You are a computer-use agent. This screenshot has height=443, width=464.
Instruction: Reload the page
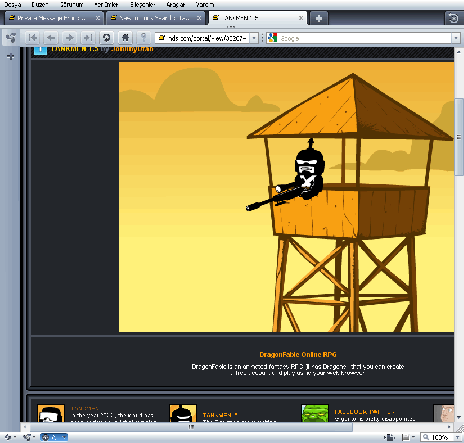(x=106, y=38)
